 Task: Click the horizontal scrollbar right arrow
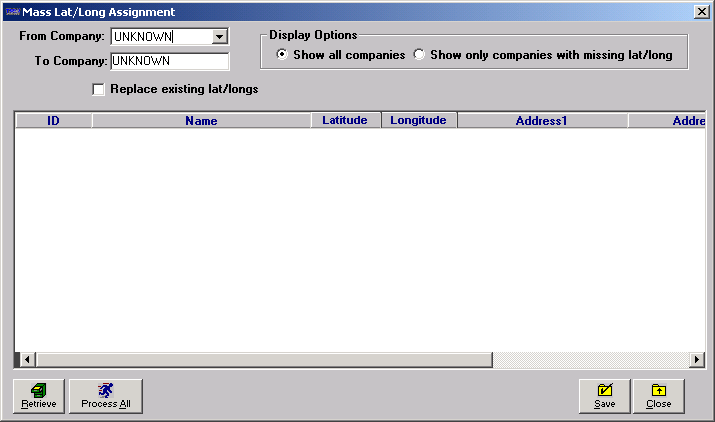[x=696, y=359]
